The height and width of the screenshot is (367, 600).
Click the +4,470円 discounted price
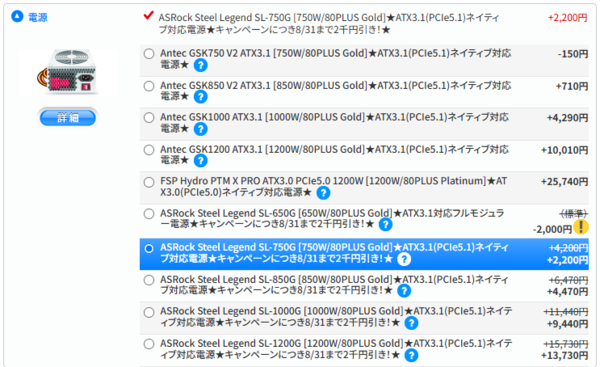(x=567, y=292)
